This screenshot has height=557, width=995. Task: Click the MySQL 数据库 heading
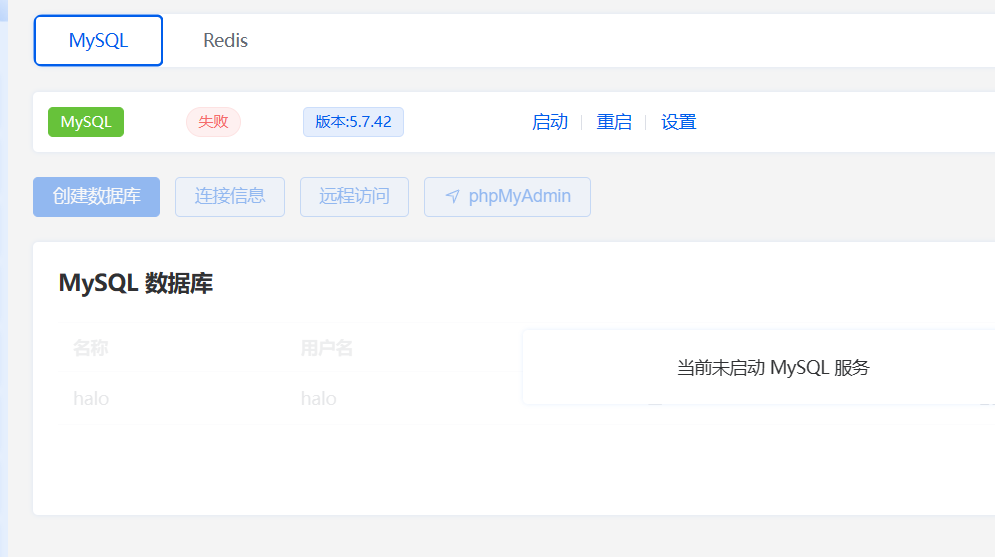click(136, 283)
